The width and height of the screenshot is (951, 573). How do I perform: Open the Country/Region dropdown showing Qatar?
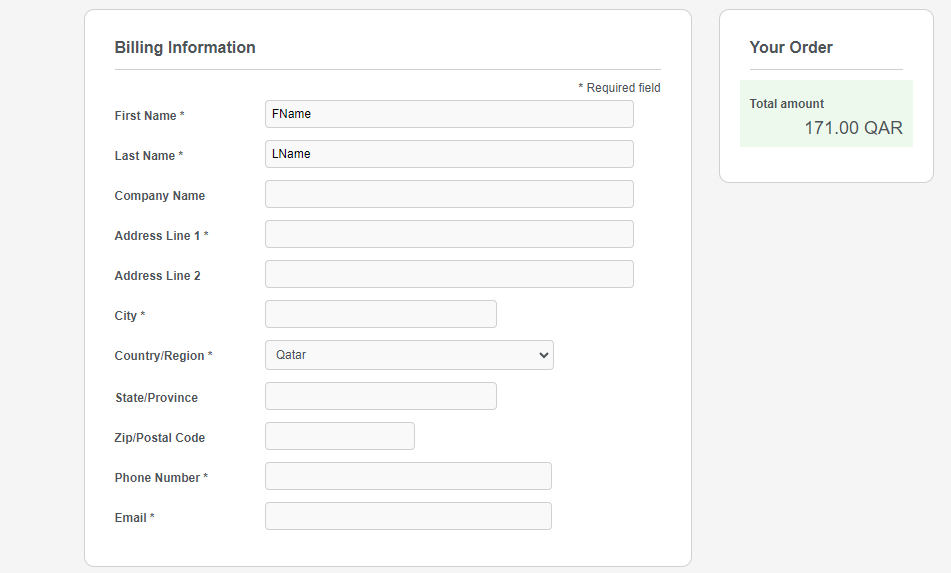[x=409, y=355]
